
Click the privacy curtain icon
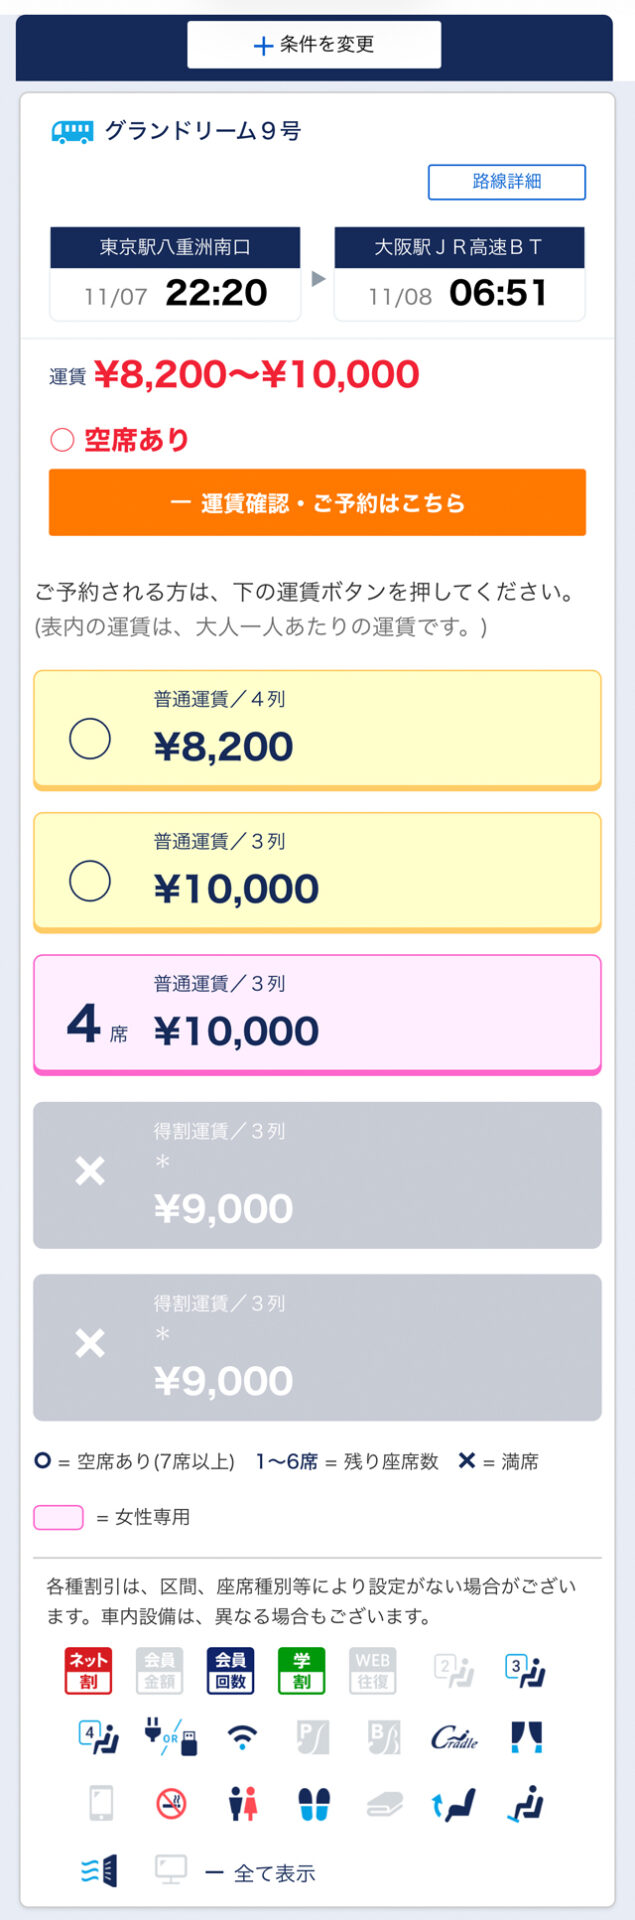click(526, 1737)
